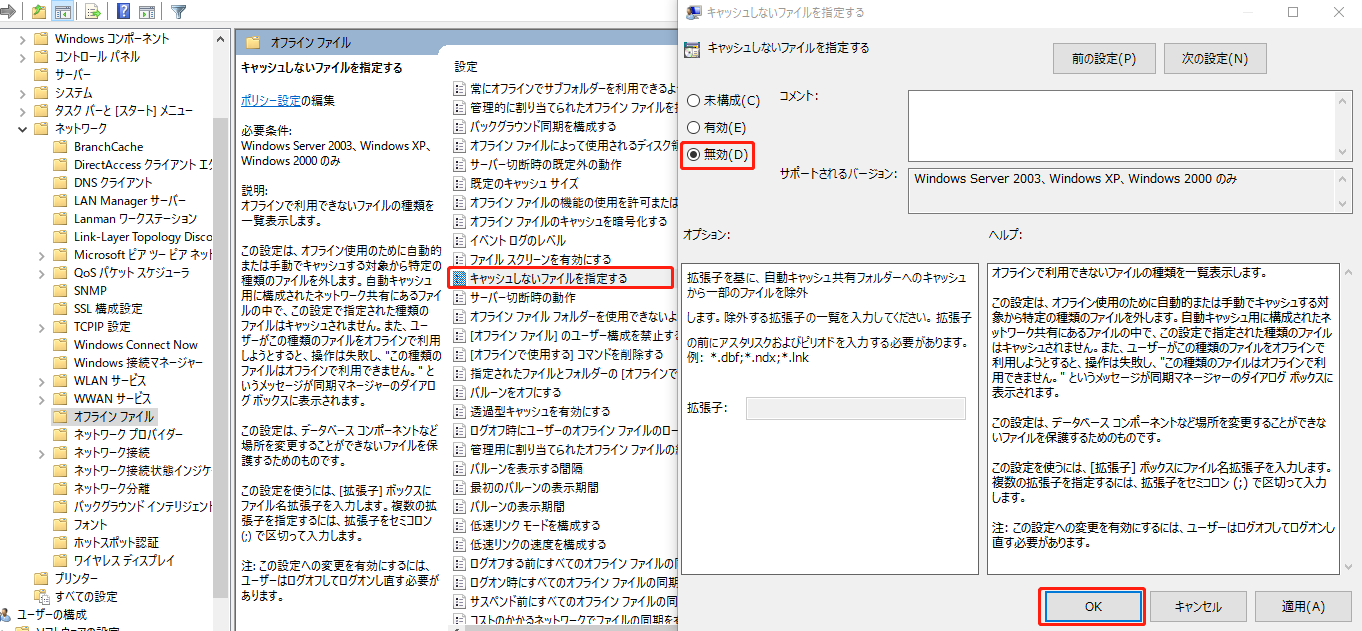Click キャンセル button in dialog

coord(1198,607)
